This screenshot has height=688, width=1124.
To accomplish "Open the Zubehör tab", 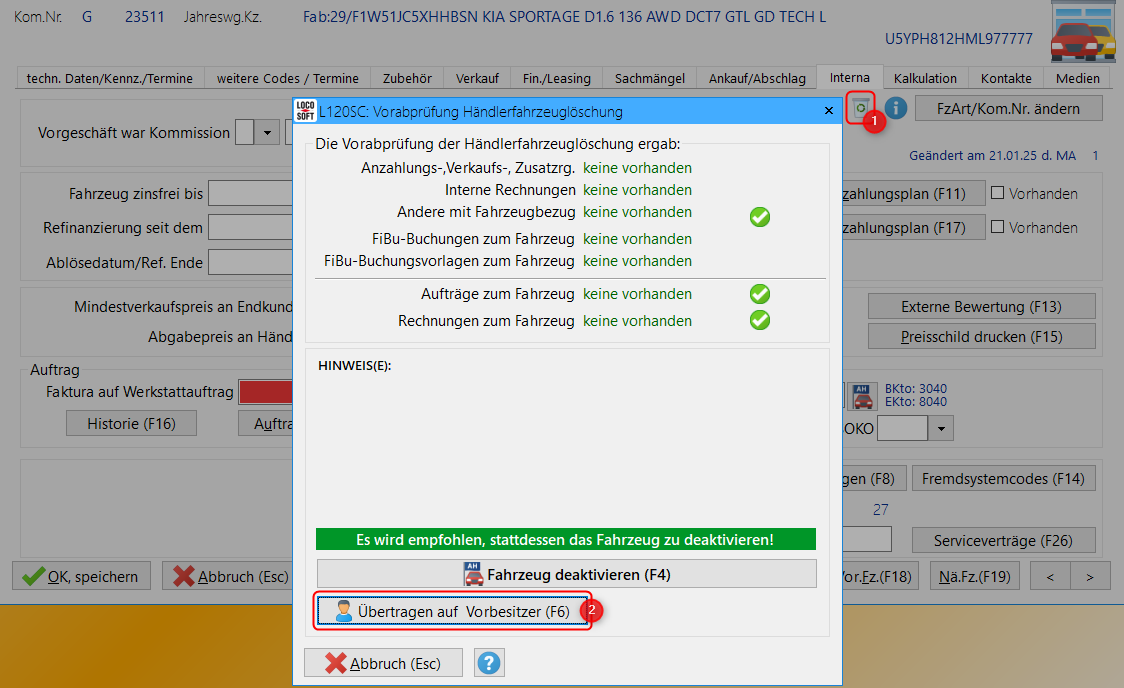I will [407, 78].
